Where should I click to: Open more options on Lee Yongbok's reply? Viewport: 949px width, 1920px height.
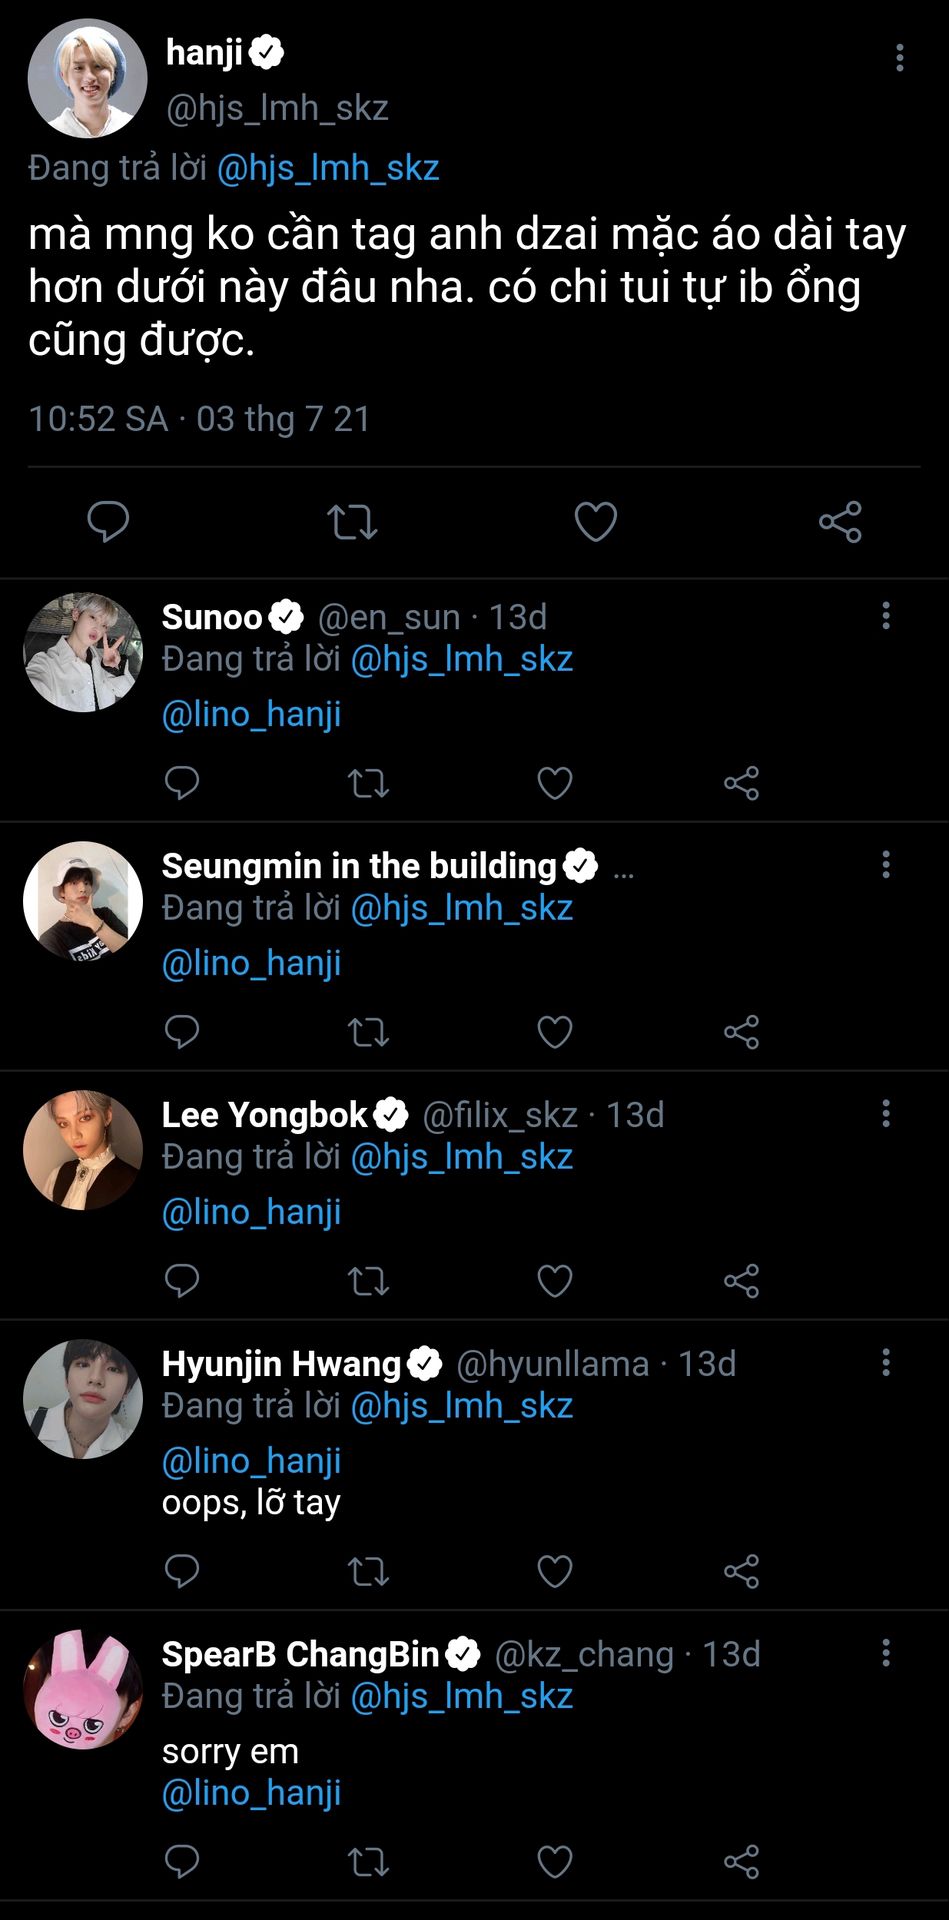coord(885,1114)
